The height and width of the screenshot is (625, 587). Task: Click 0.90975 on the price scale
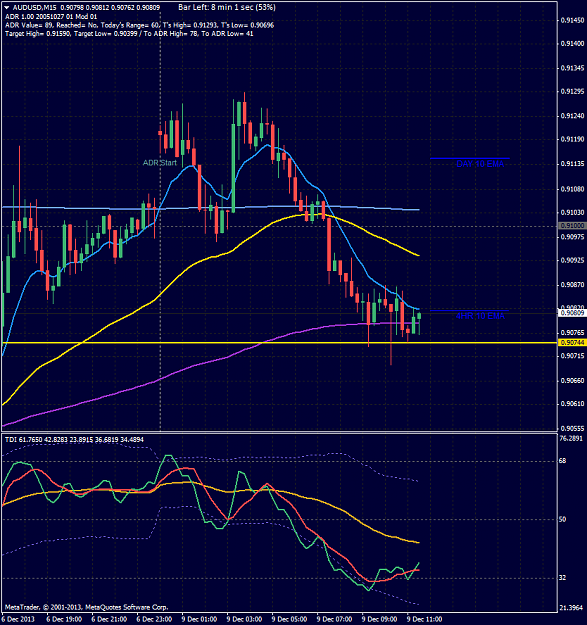pyautogui.click(x=572, y=237)
